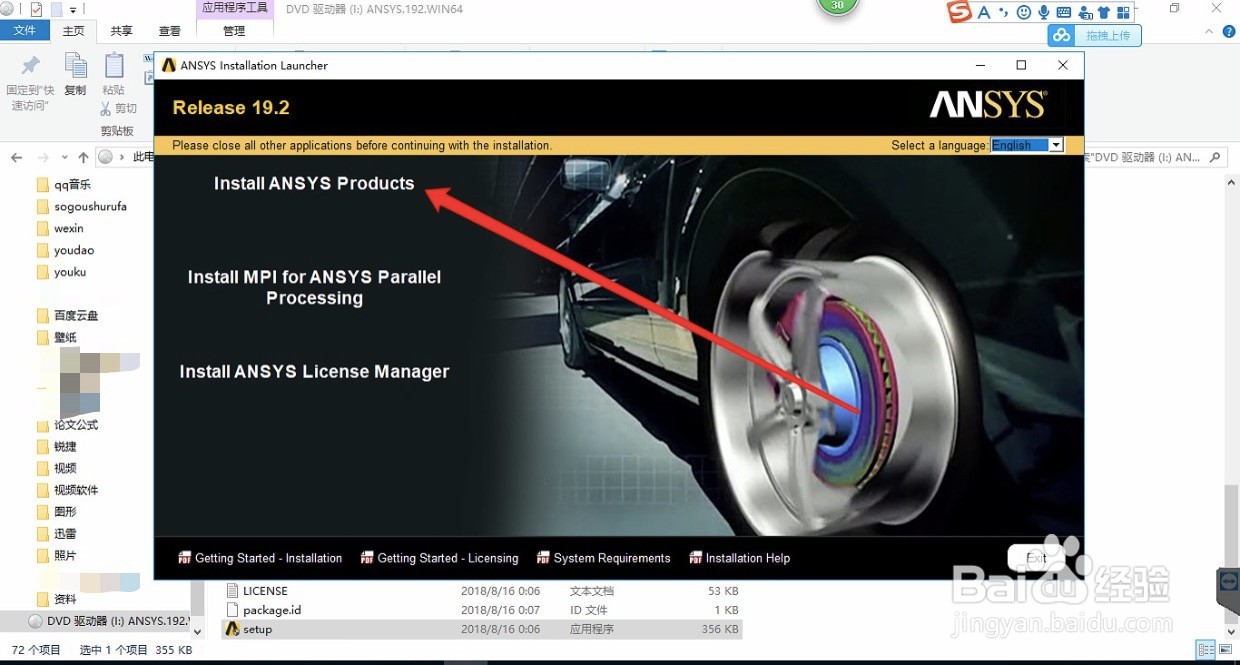This screenshot has height=665, width=1240.
Task: Click the properties icon in quick access toolbar
Action: coord(36,9)
